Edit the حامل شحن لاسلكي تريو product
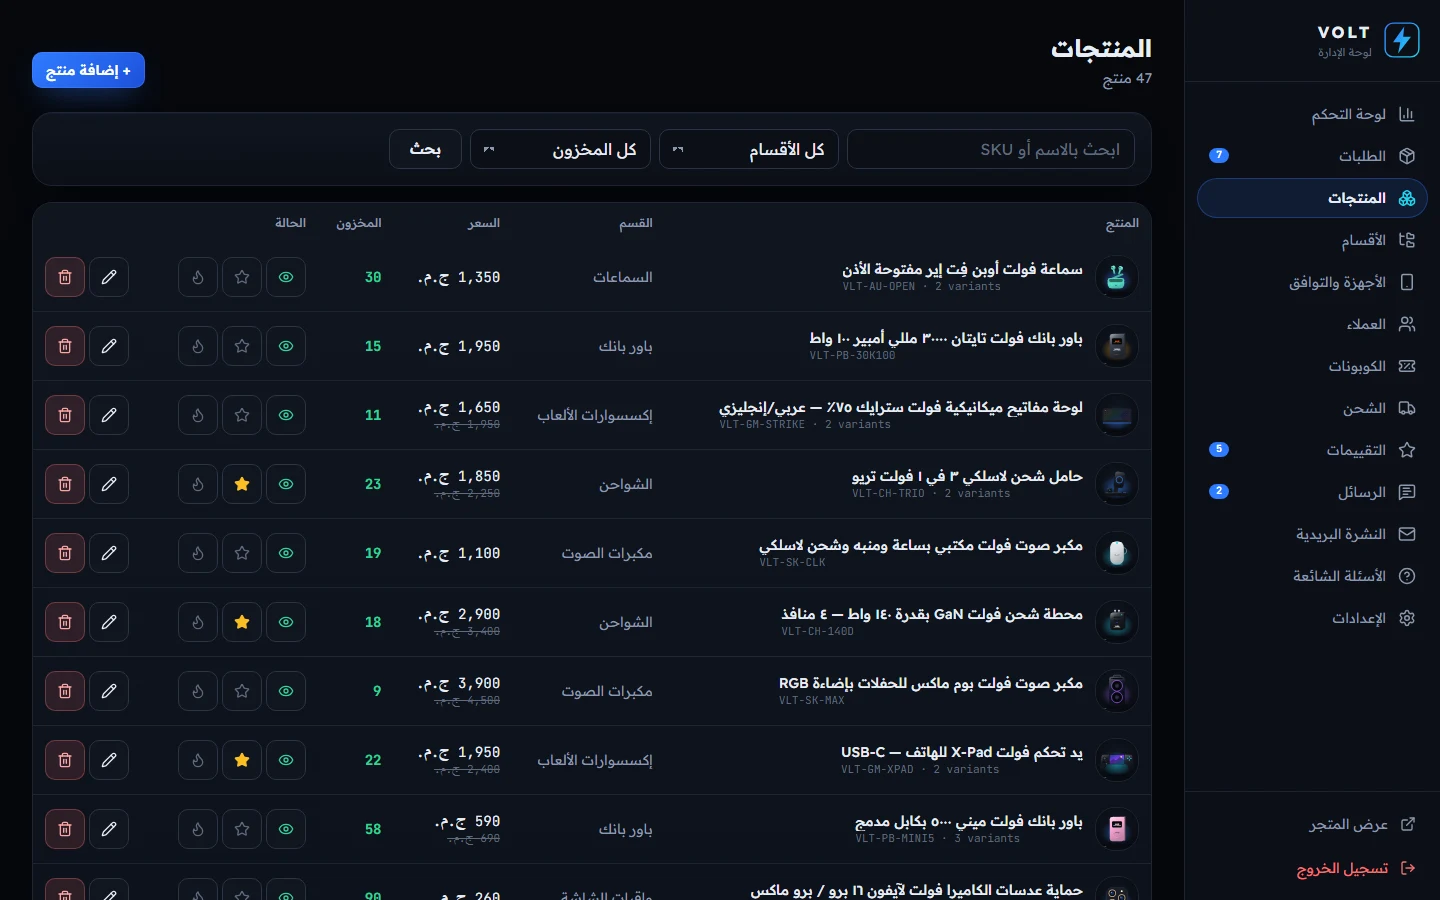Viewport: 1440px width, 900px height. pyautogui.click(x=109, y=484)
